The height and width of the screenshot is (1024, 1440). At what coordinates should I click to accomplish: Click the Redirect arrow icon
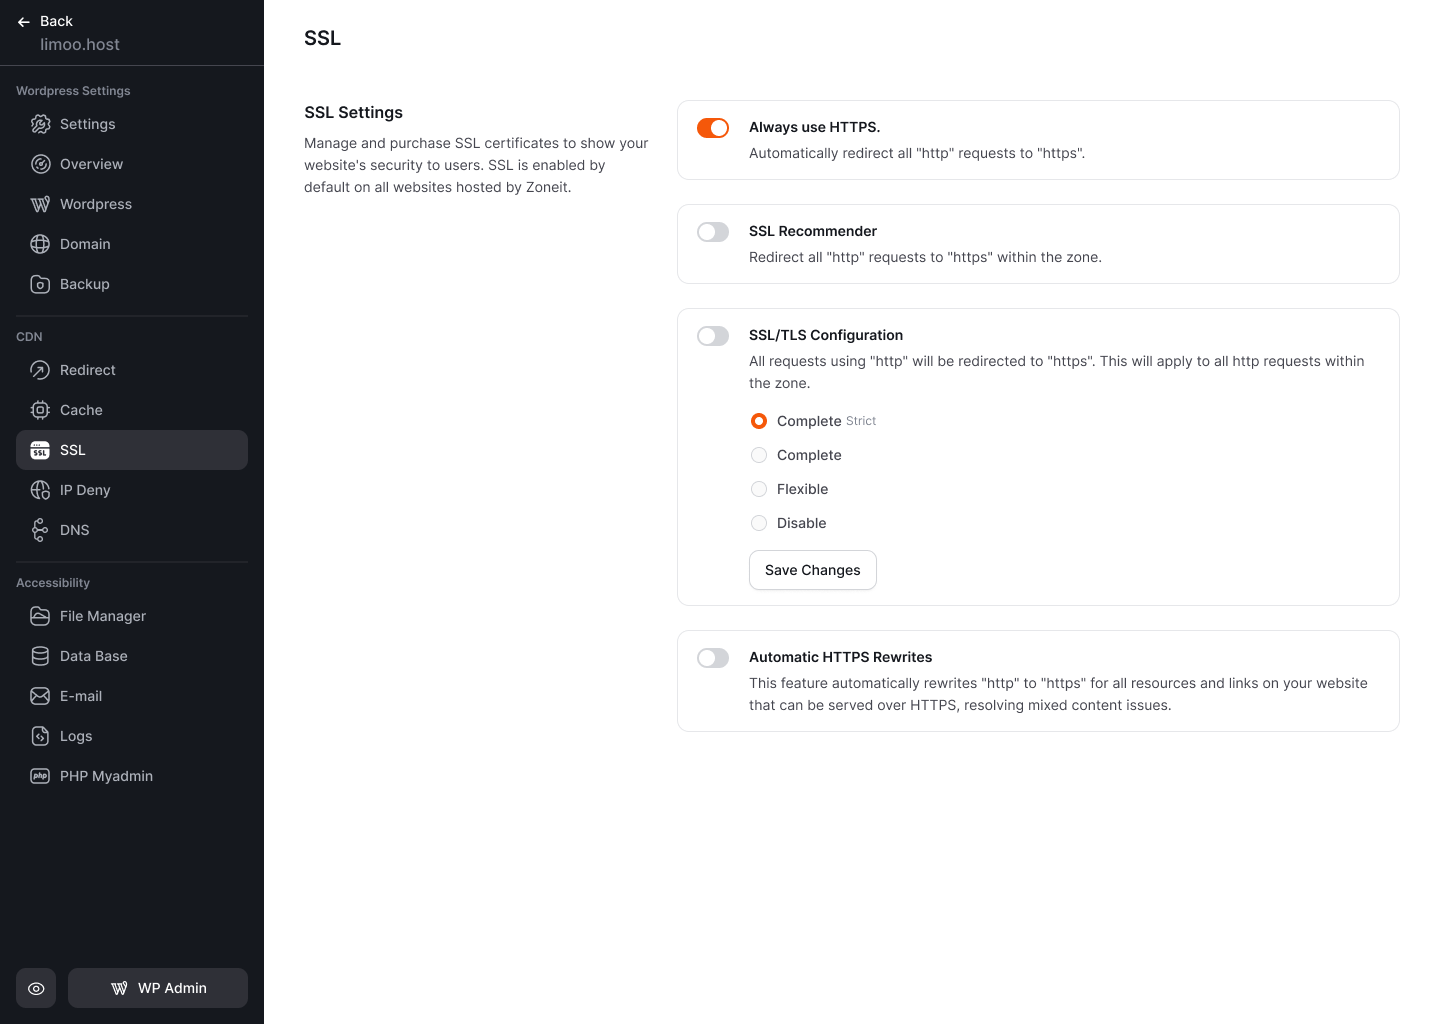[40, 370]
